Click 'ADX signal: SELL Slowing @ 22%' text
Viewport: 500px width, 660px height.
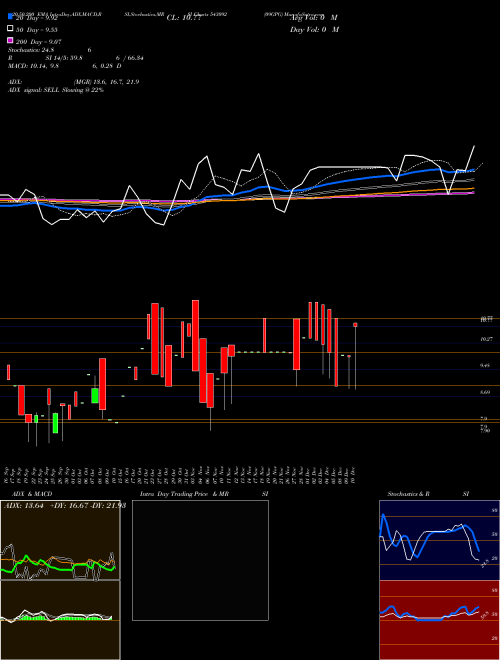56,90
